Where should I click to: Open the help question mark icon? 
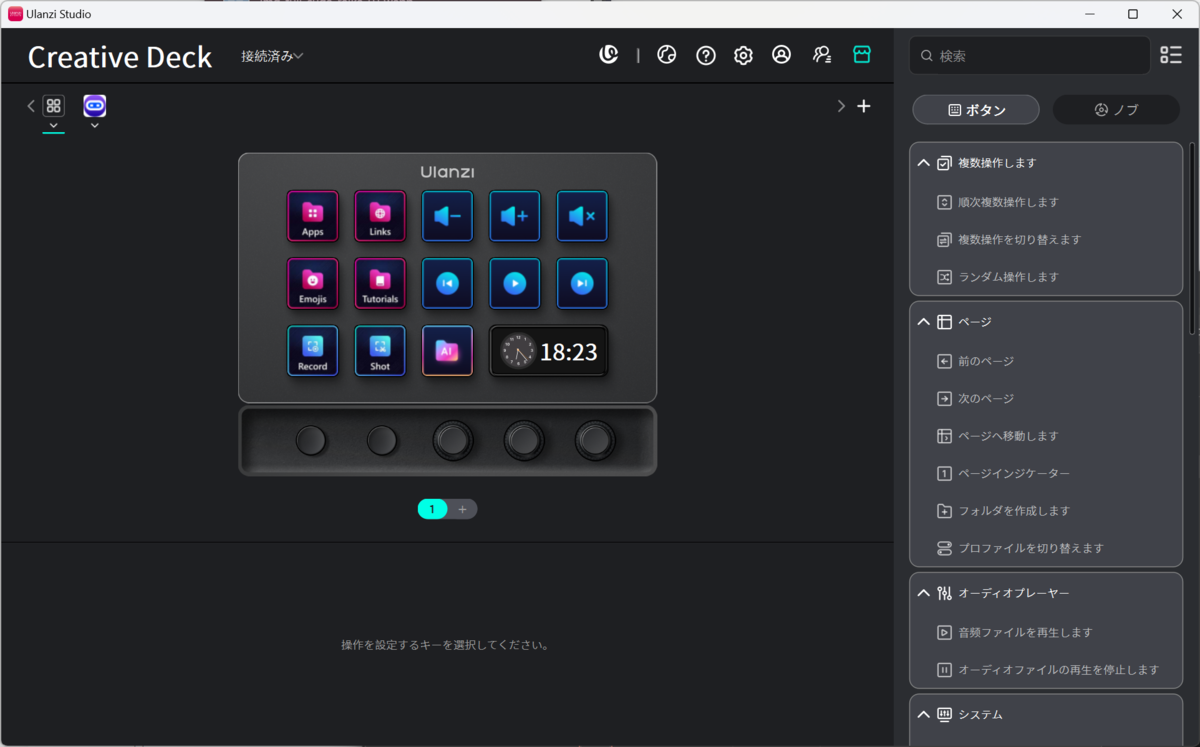click(706, 56)
